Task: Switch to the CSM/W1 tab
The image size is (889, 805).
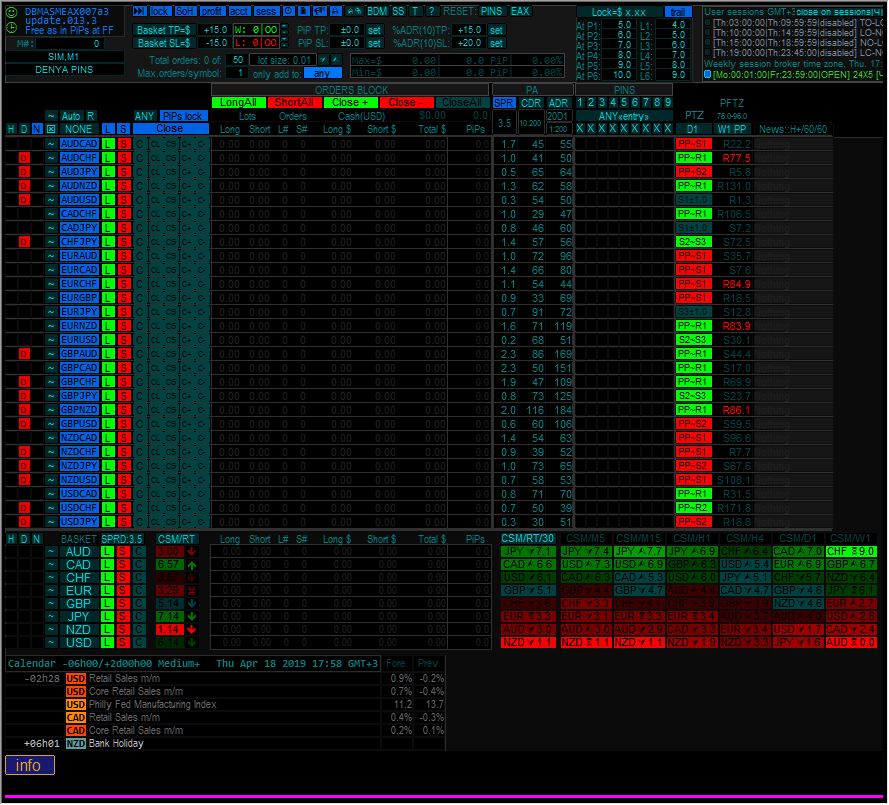Action: pos(850,539)
